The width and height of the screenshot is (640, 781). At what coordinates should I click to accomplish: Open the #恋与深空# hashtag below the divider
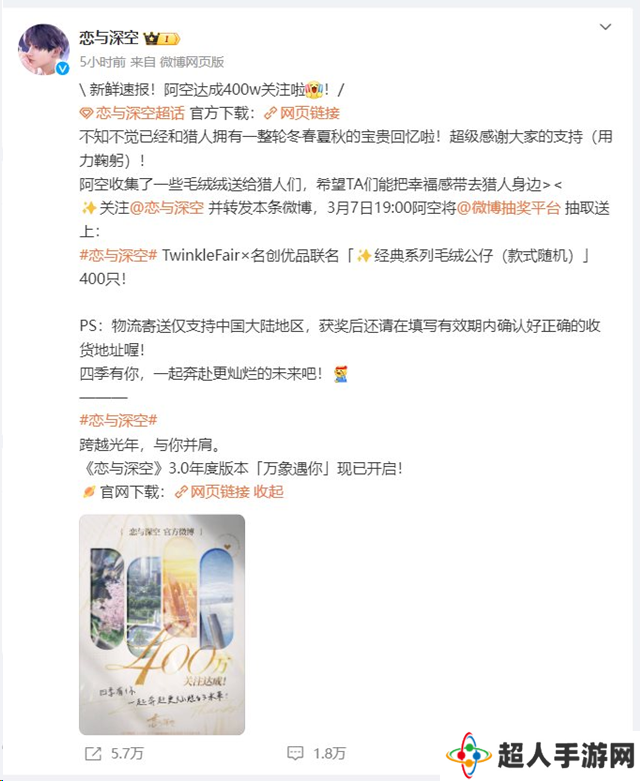pyautogui.click(x=119, y=420)
